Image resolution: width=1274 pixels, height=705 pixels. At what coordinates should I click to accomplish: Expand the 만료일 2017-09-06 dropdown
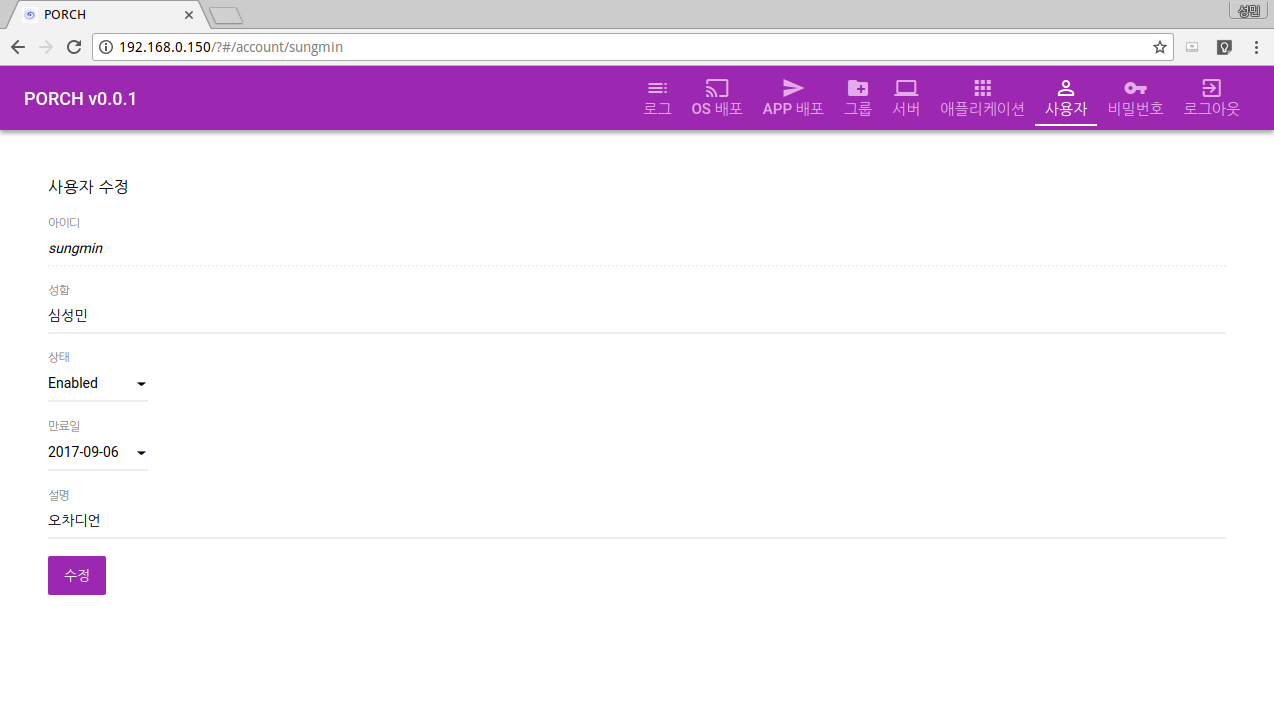98,452
